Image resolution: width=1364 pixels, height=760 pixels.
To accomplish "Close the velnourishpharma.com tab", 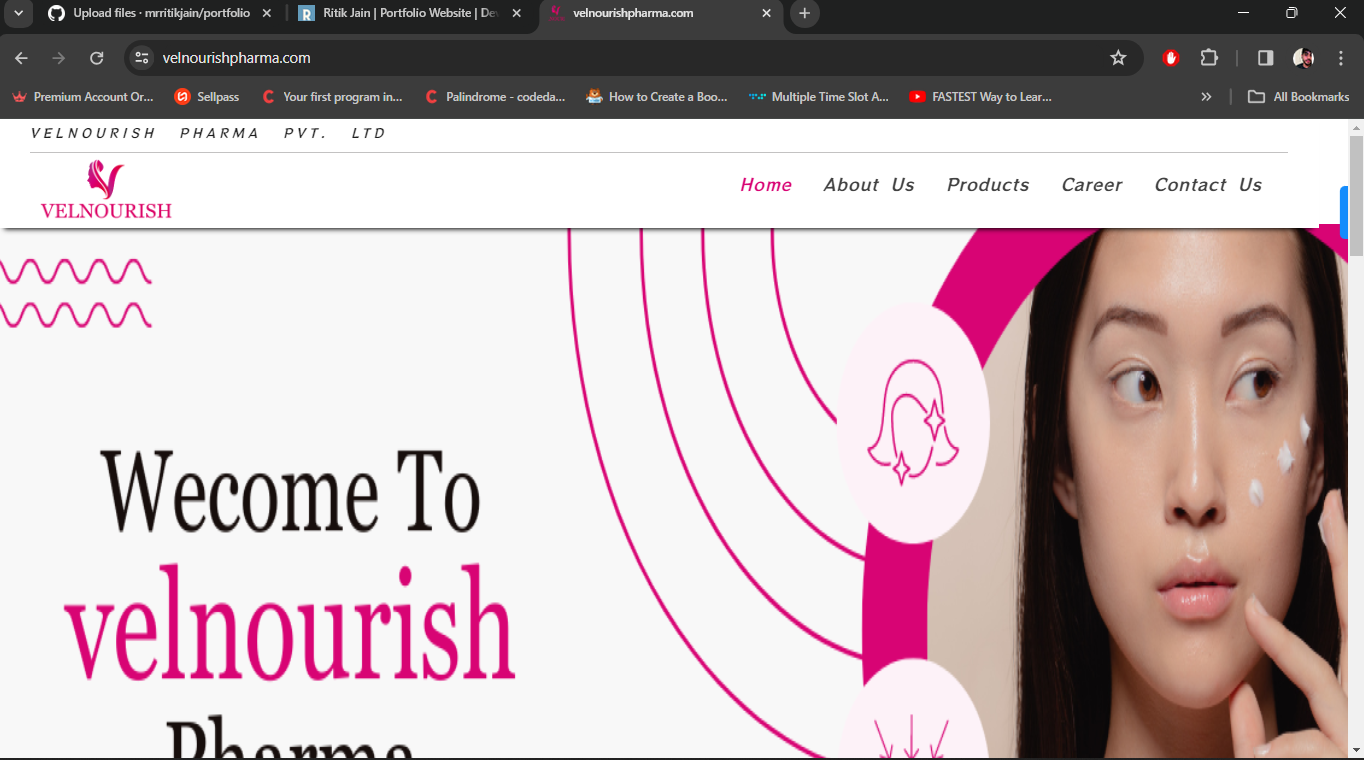I will click(x=766, y=13).
